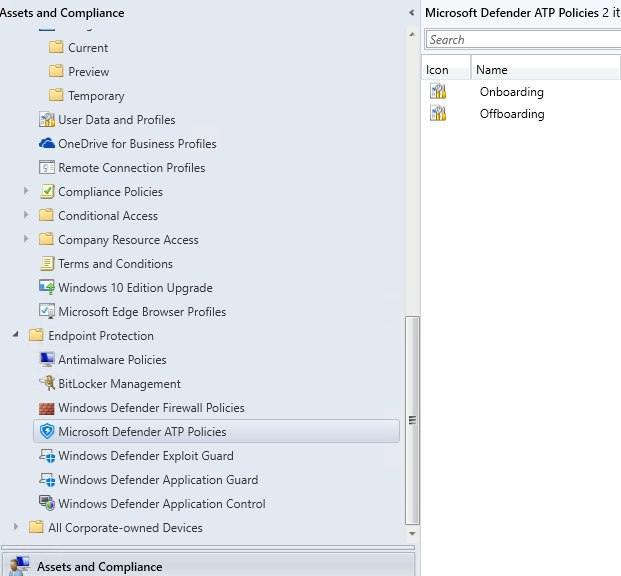Click the Exploit Guard icon

(47, 456)
